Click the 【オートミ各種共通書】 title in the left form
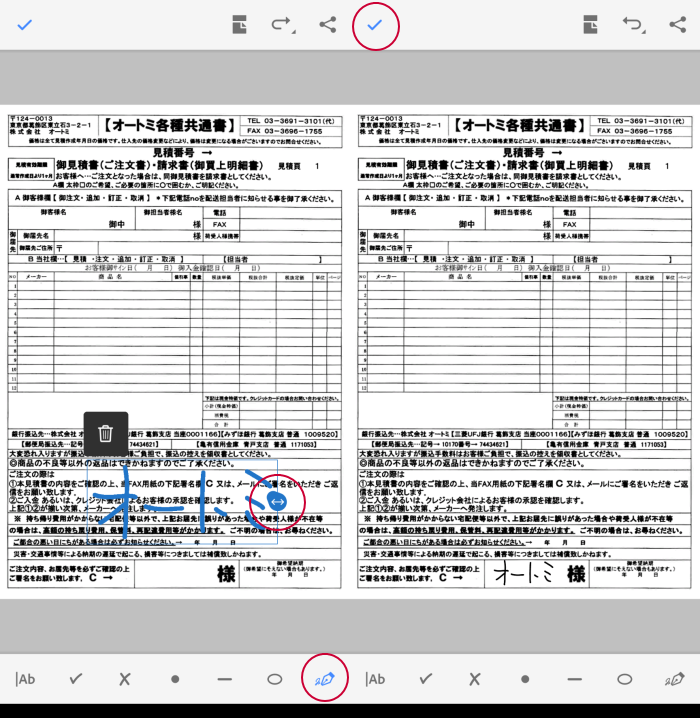Screen dimensions: 700x718 click(170, 125)
